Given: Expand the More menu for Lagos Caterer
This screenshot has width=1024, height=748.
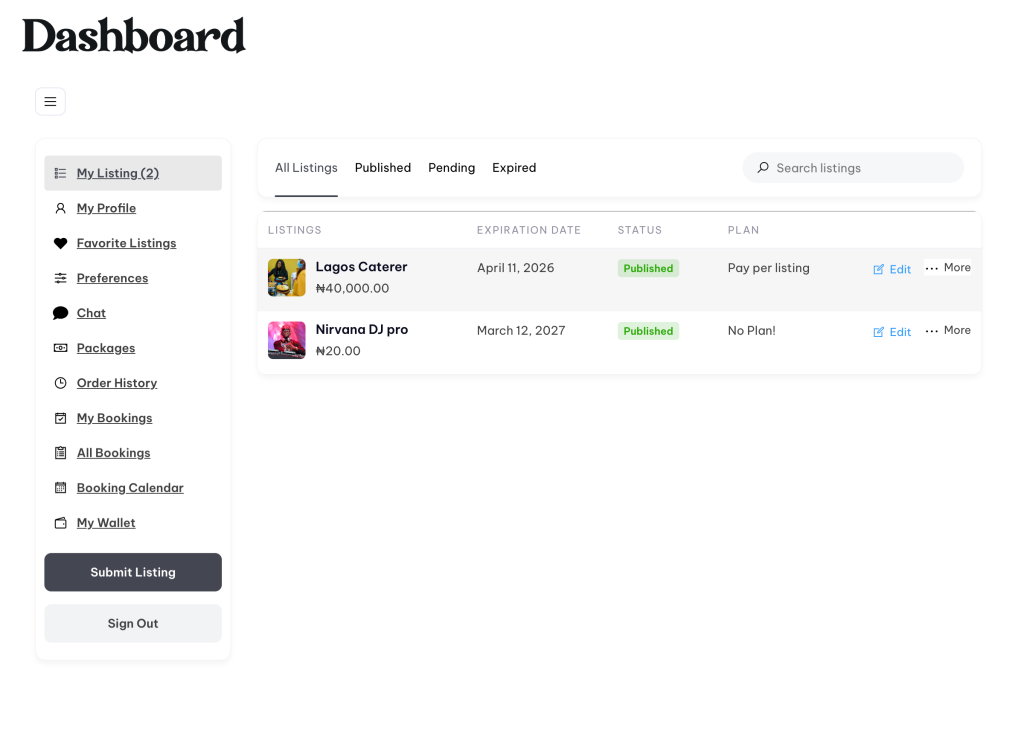Looking at the screenshot, I should [x=947, y=268].
